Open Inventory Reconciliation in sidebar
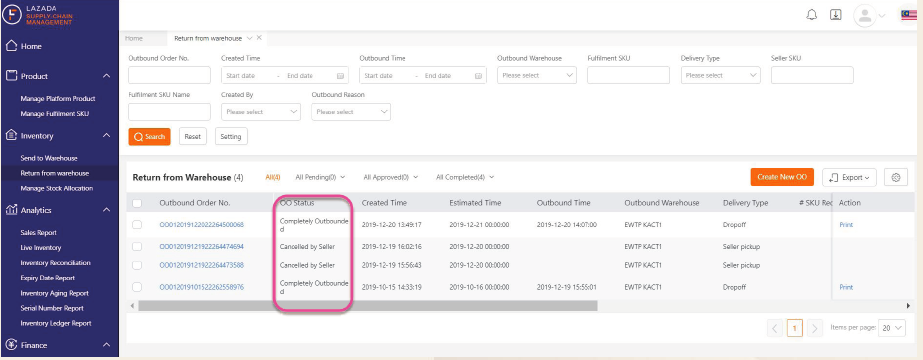This screenshot has height=360, width=923. (x=55, y=263)
